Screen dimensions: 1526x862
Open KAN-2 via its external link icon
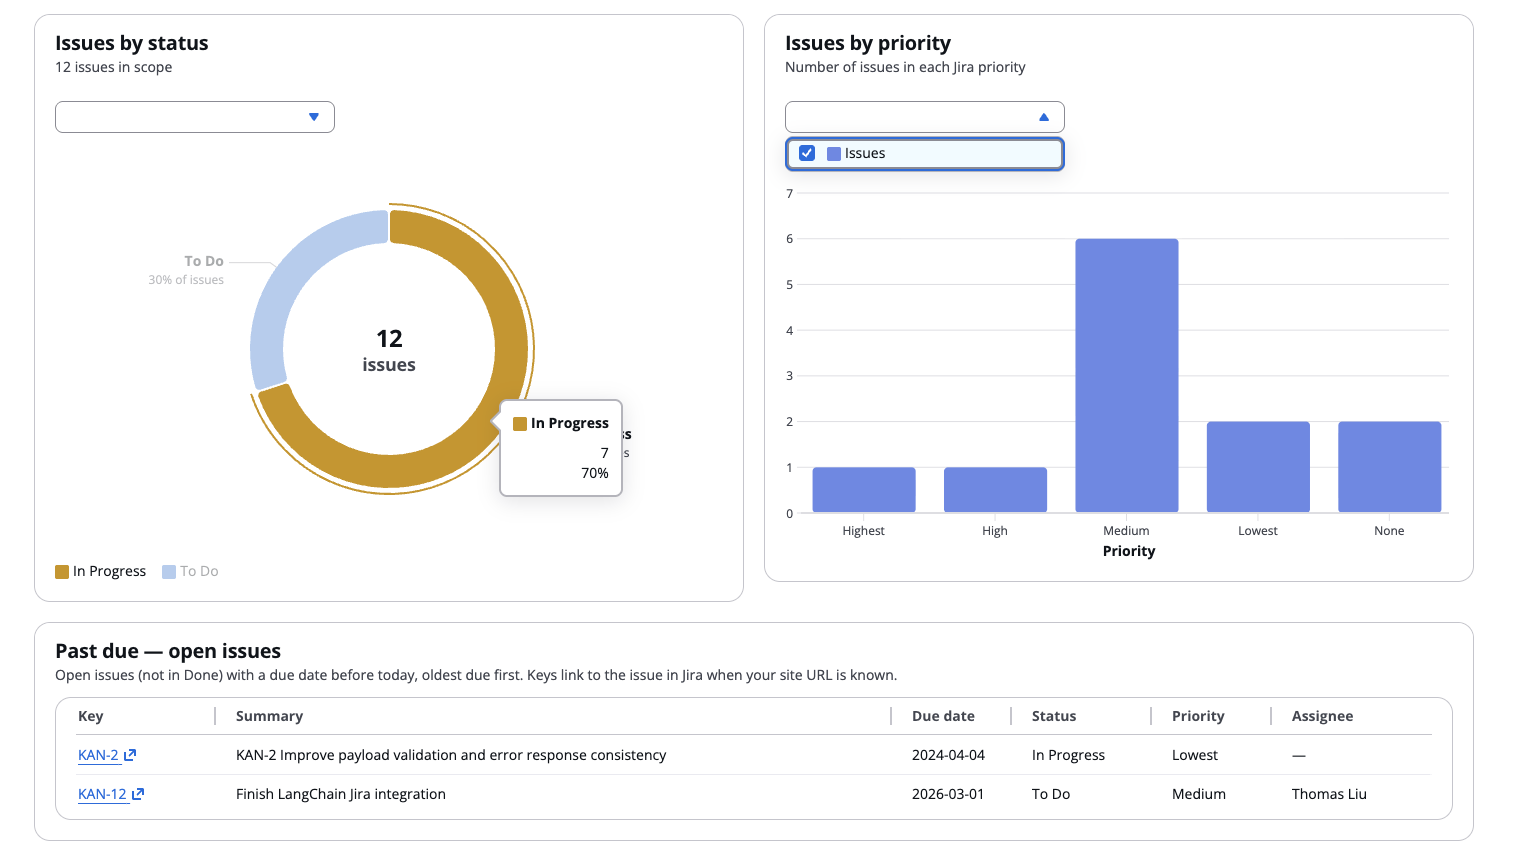pyautogui.click(x=130, y=754)
